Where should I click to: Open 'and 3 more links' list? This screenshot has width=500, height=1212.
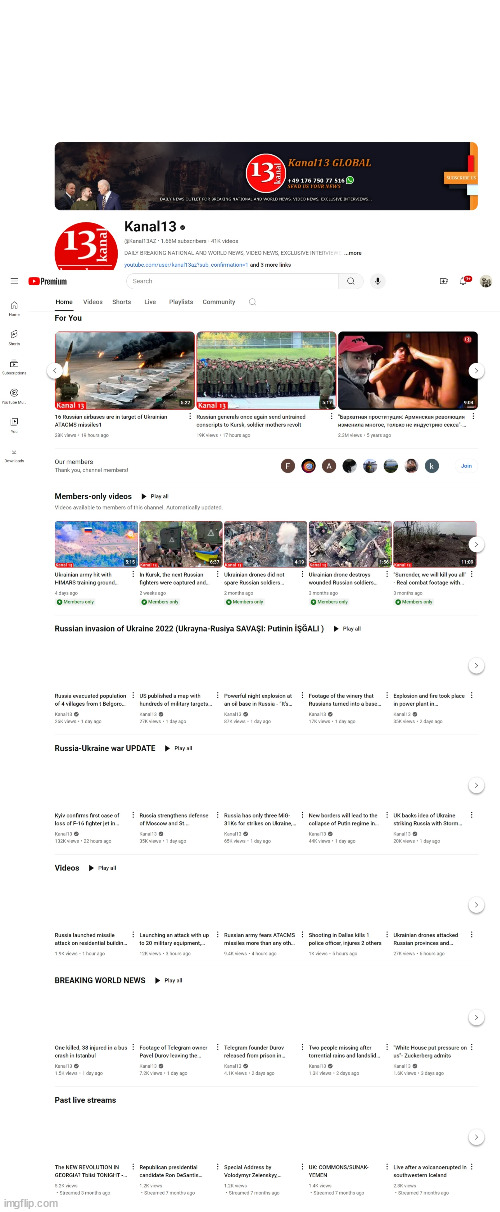pos(270,265)
